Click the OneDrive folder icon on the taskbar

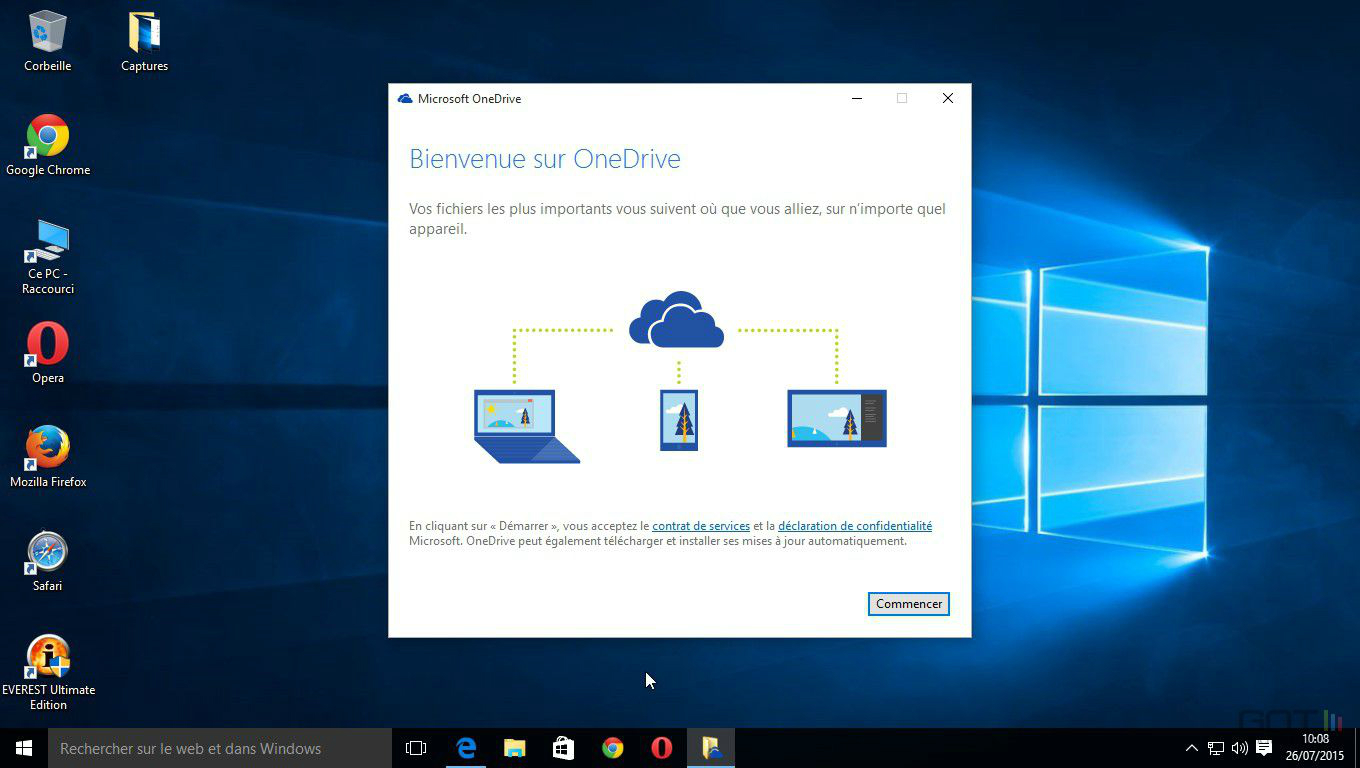point(710,747)
